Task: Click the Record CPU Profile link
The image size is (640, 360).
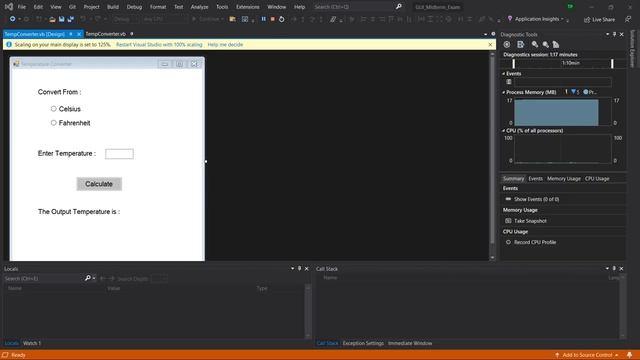Action: point(535,242)
